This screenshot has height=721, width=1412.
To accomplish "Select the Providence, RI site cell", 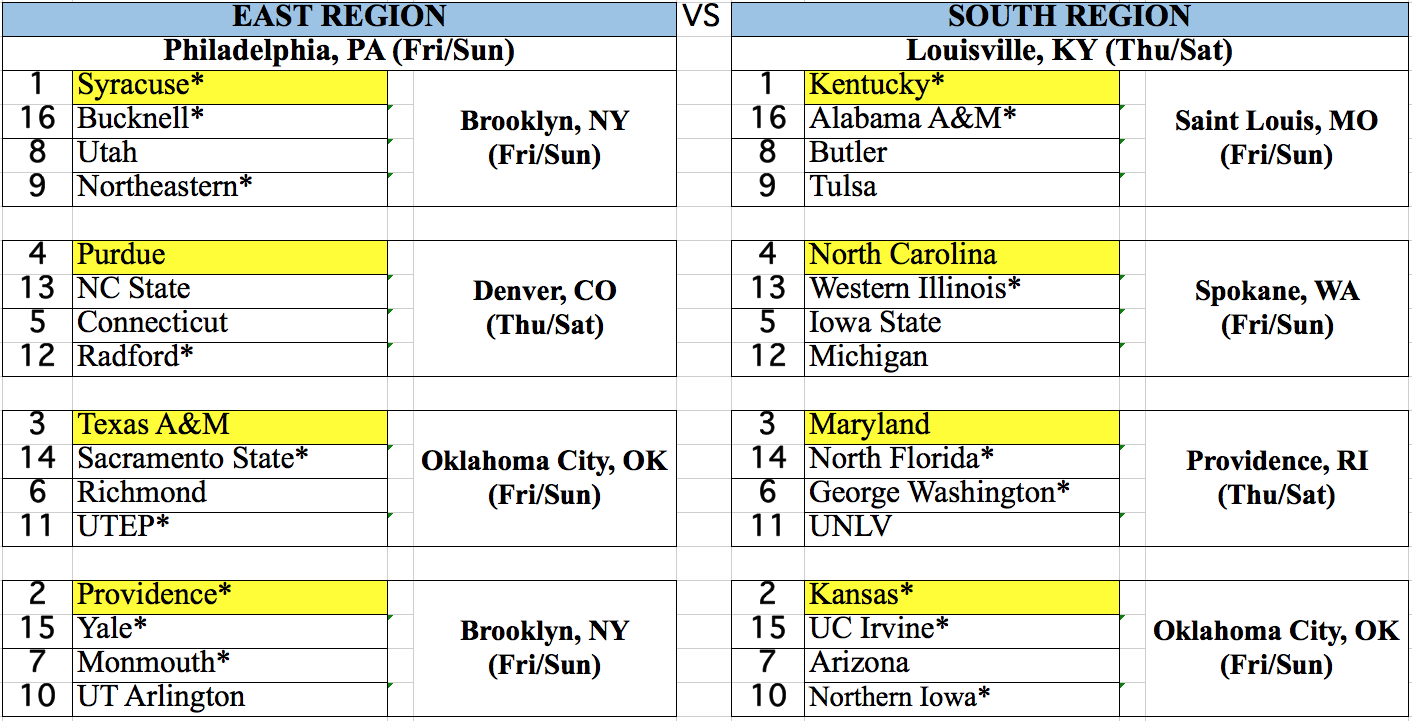I will [1276, 478].
